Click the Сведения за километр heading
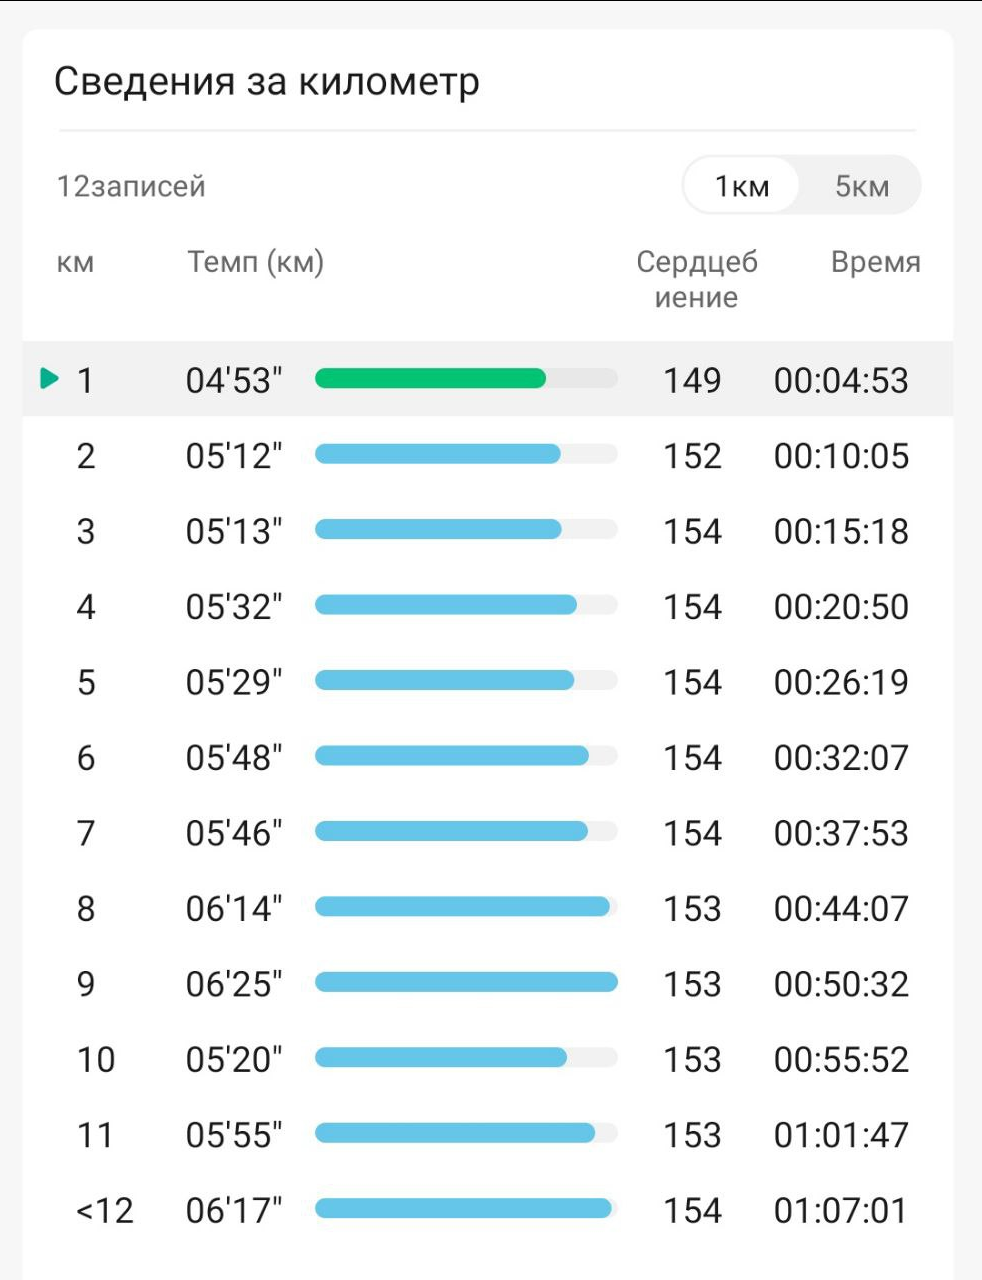Viewport: 982px width, 1280px height. (266, 82)
